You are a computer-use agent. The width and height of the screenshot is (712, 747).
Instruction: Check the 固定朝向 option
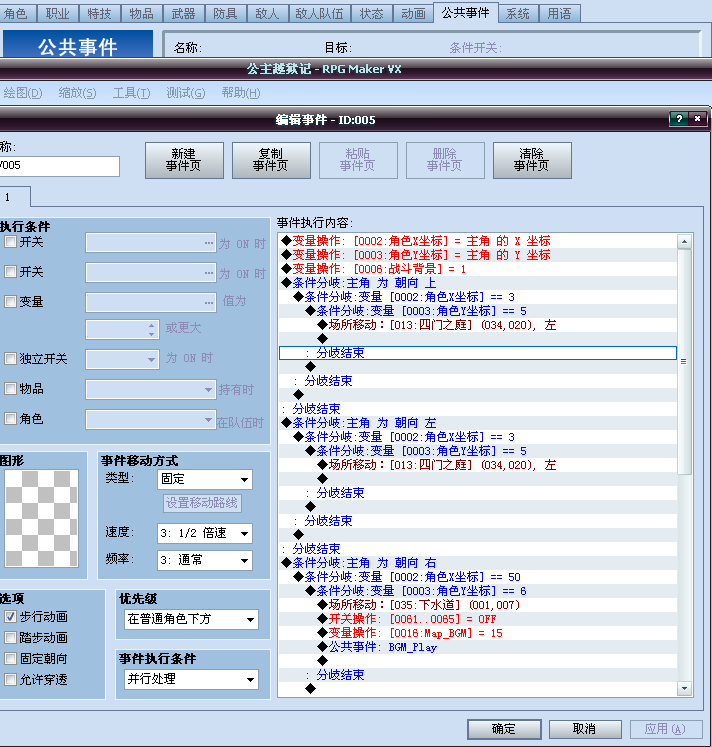(10, 658)
